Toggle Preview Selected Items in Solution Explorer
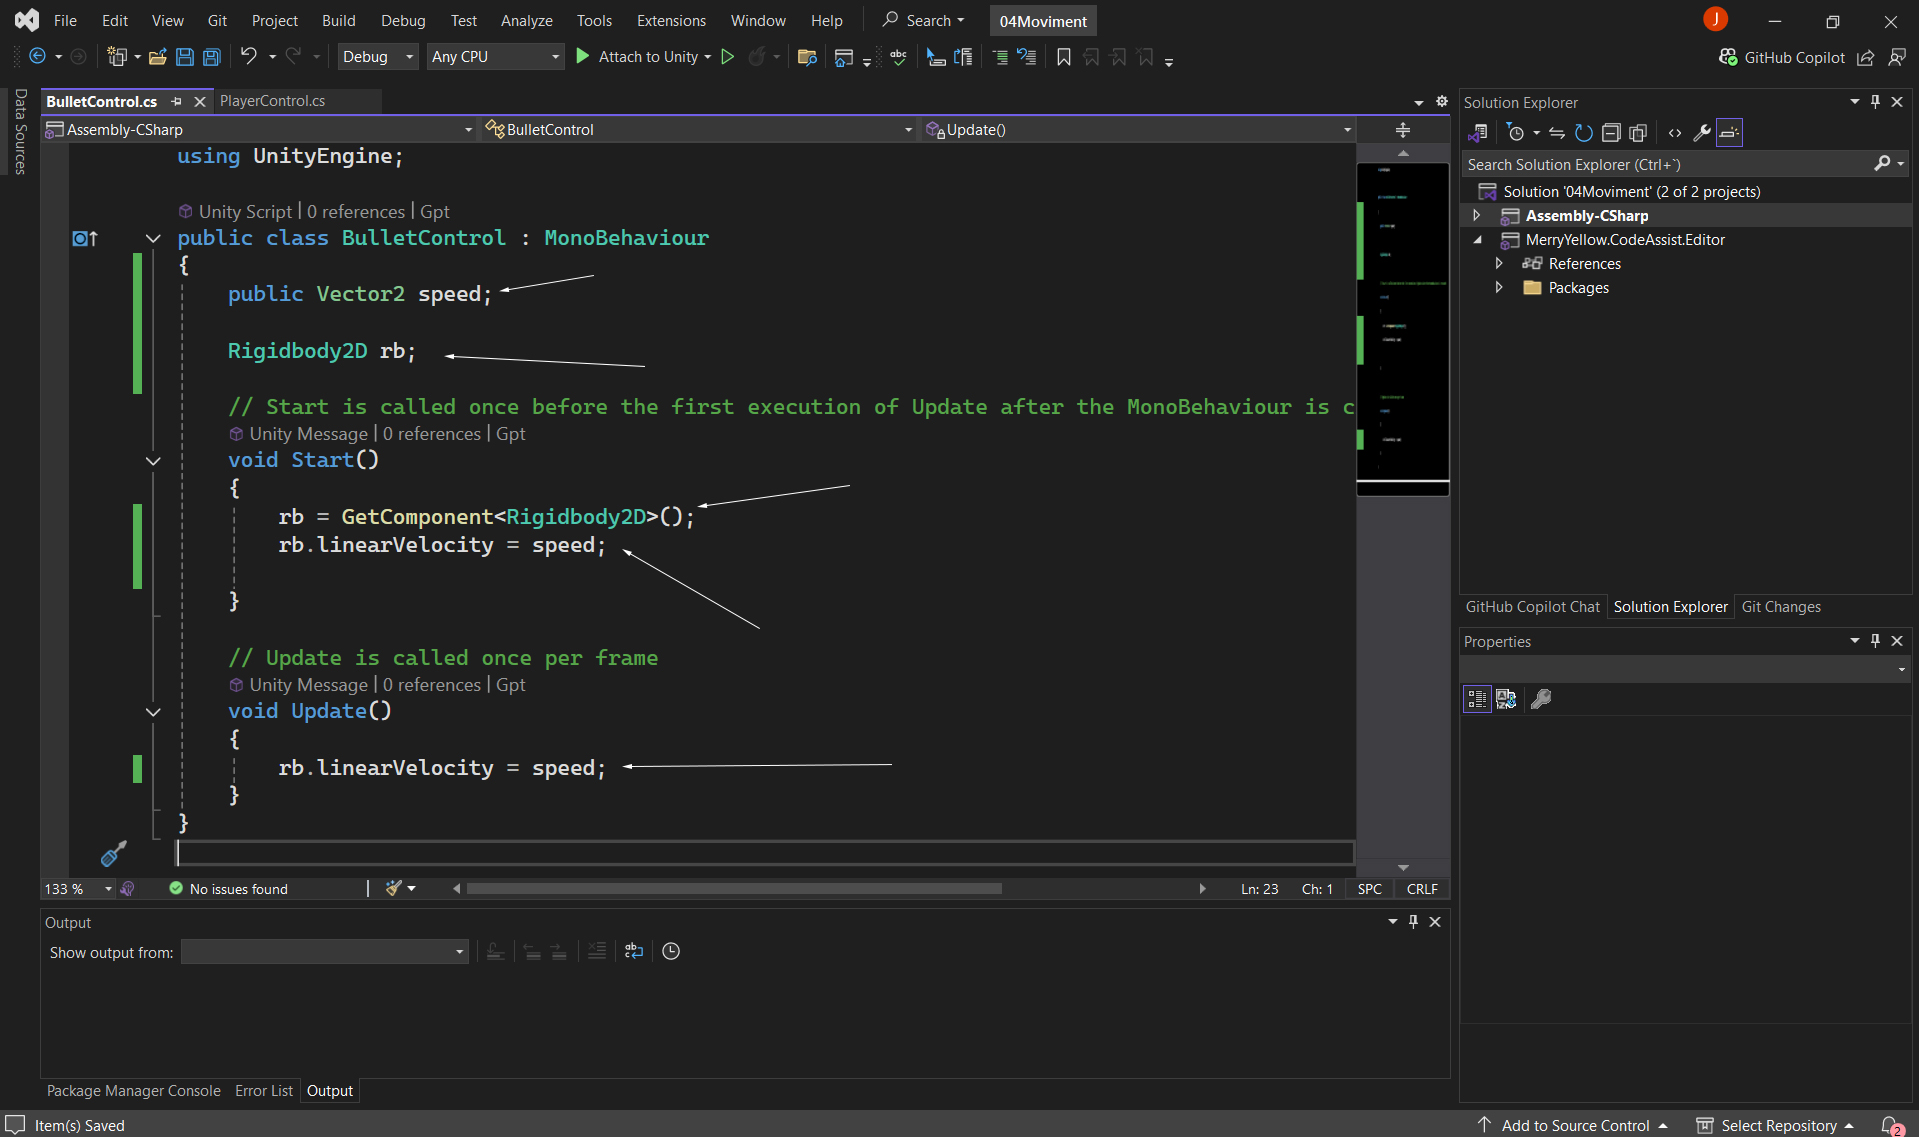 (1729, 133)
